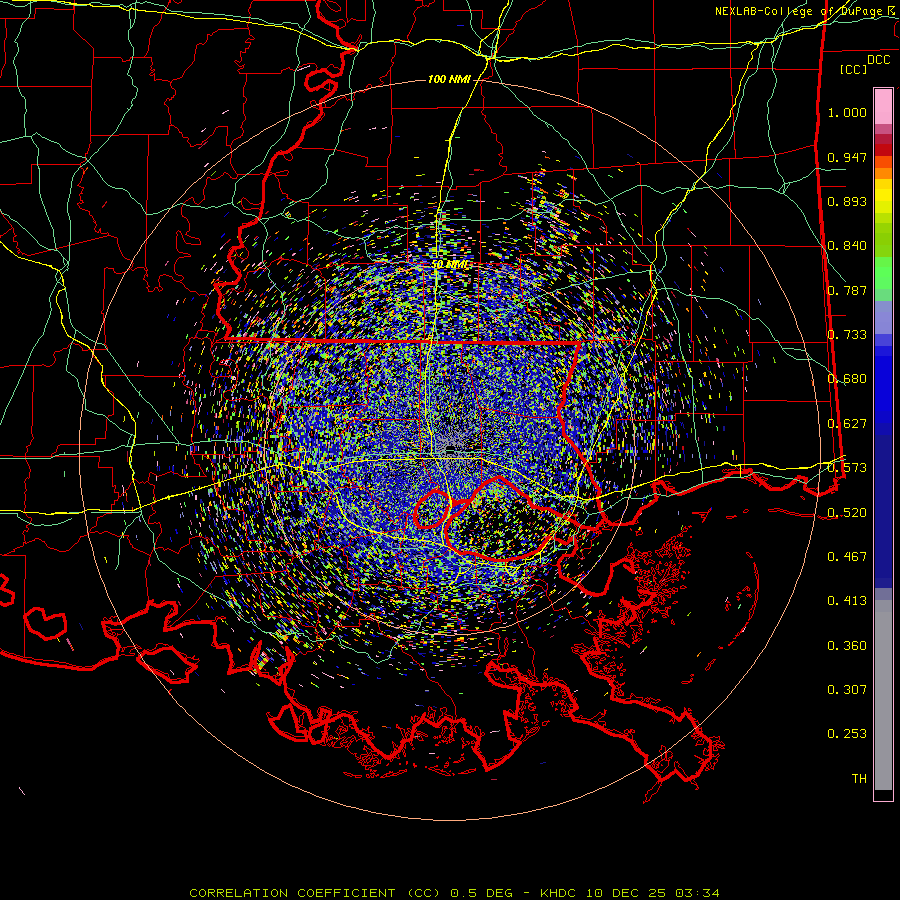
Task: Click the 1.000 value on the color scale
Action: tap(847, 112)
